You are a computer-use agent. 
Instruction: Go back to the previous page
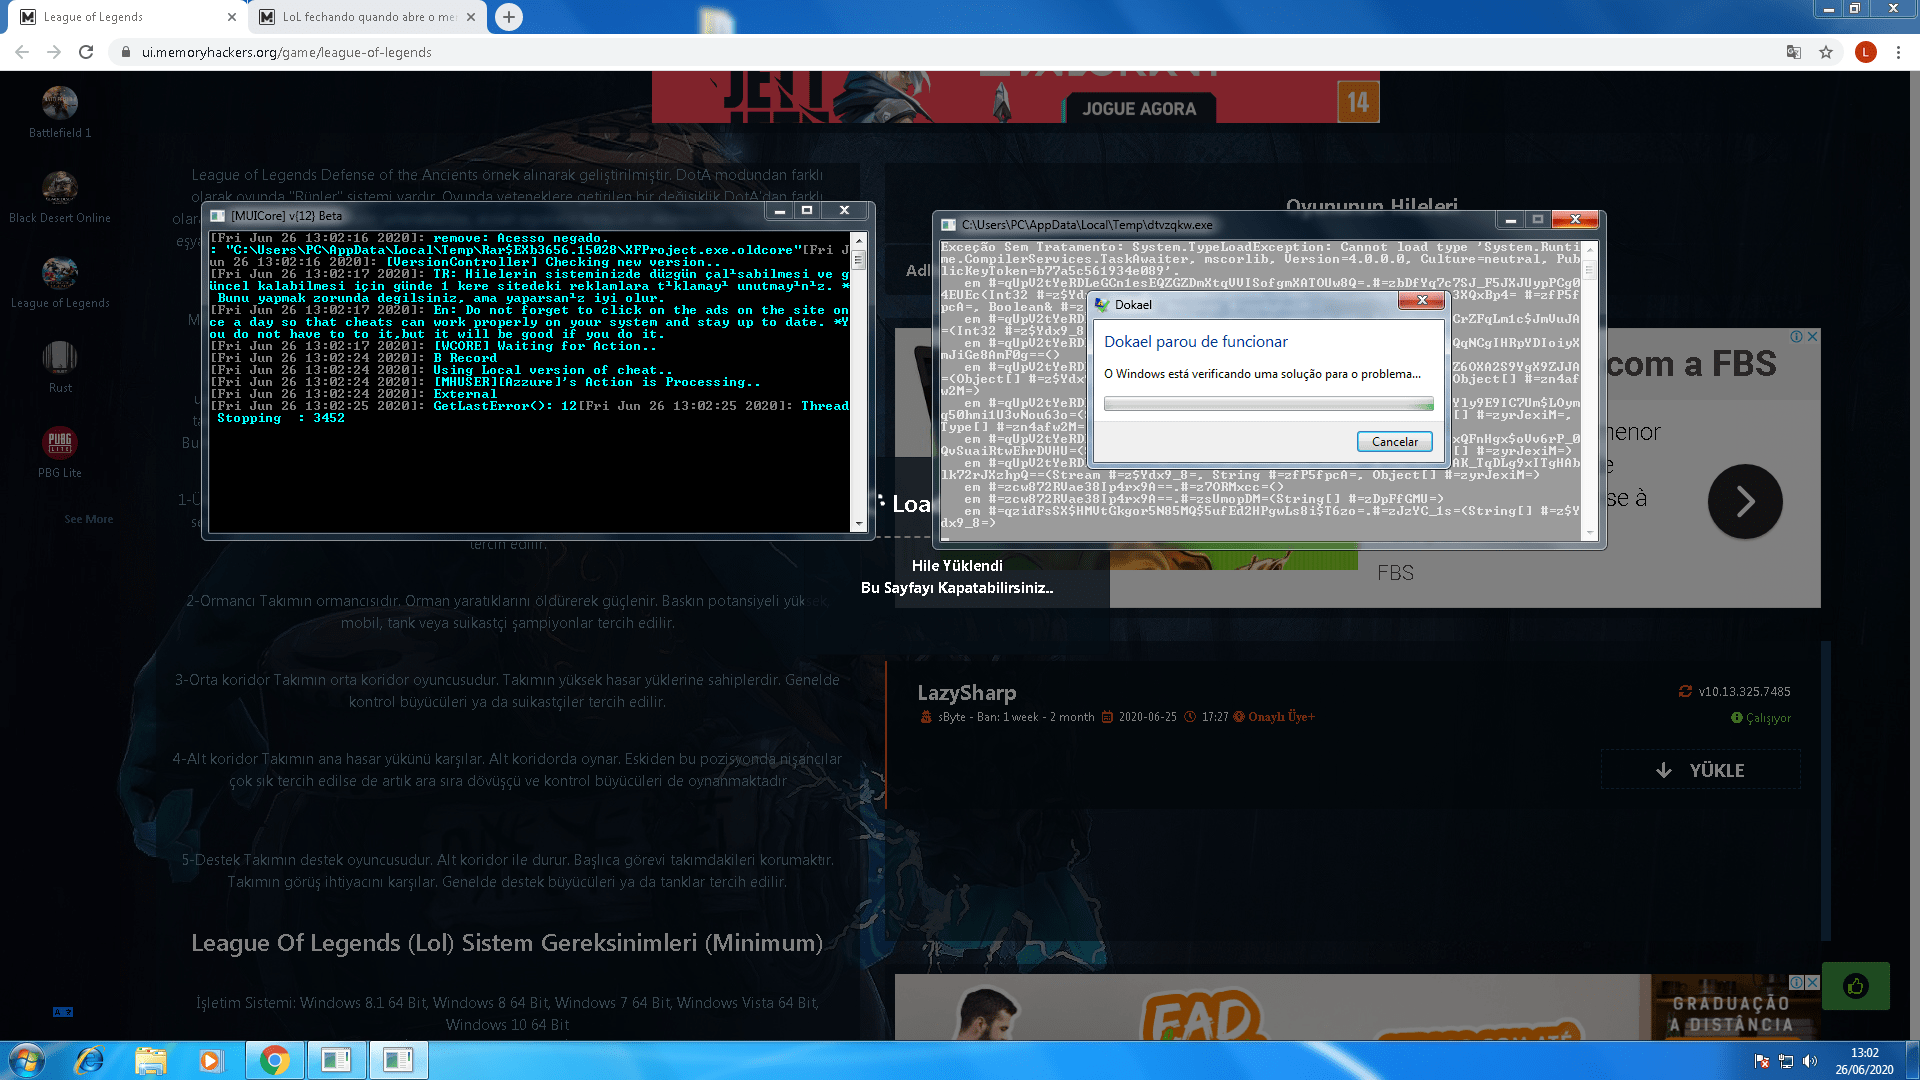coord(22,52)
